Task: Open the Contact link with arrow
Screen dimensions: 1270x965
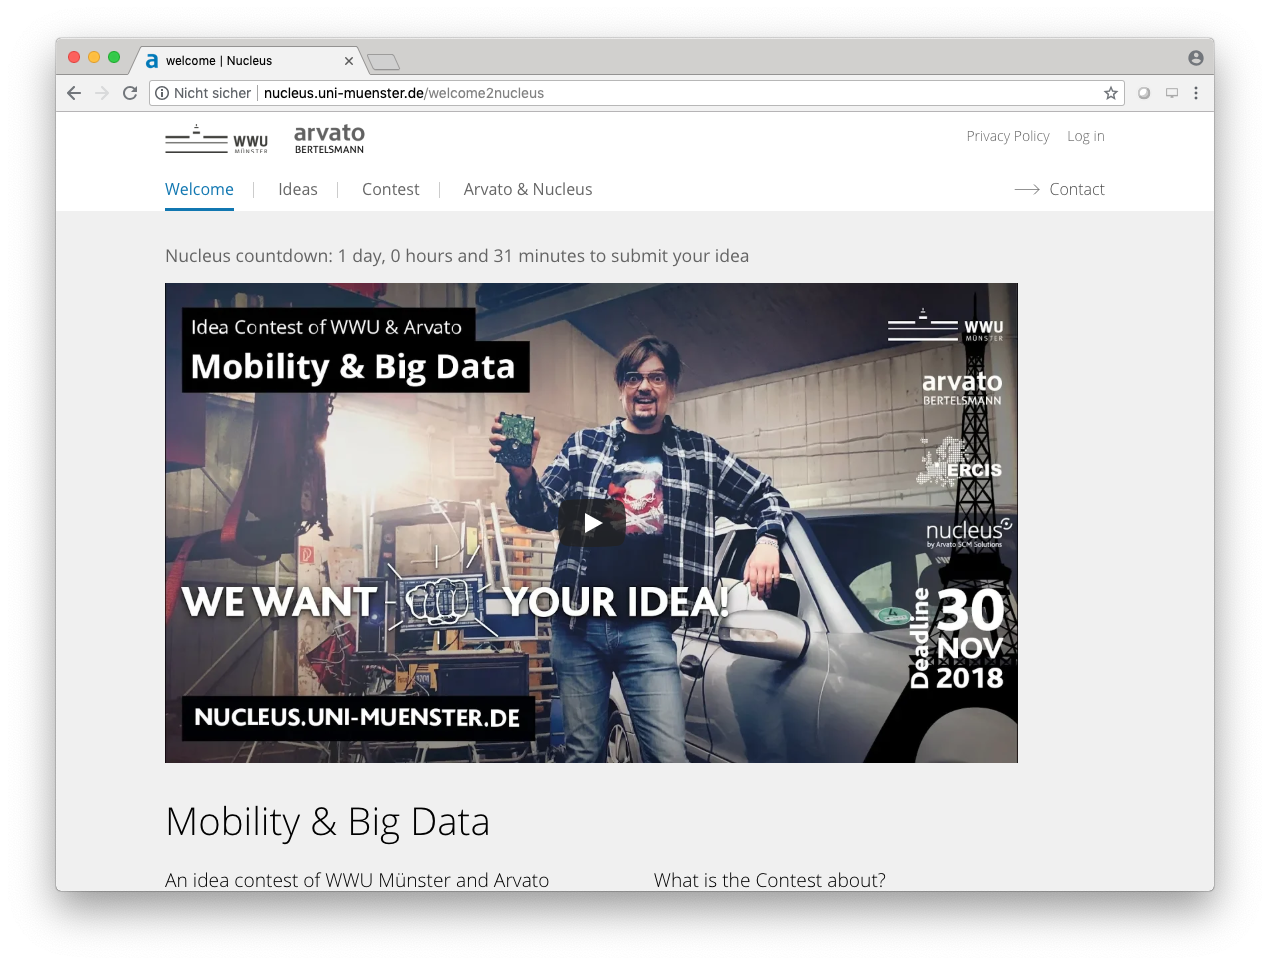Action: tap(1061, 189)
